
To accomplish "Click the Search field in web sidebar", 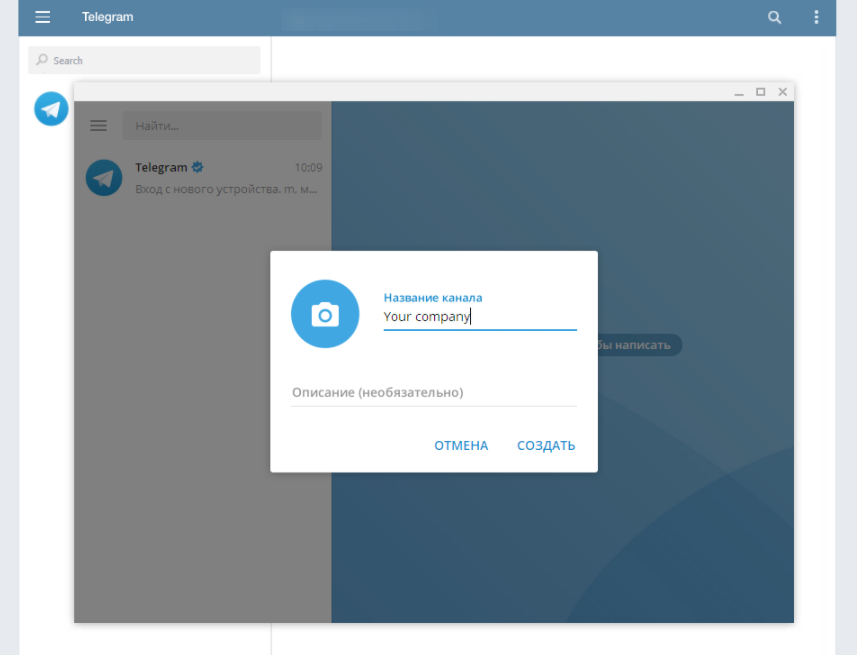I will [144, 60].
